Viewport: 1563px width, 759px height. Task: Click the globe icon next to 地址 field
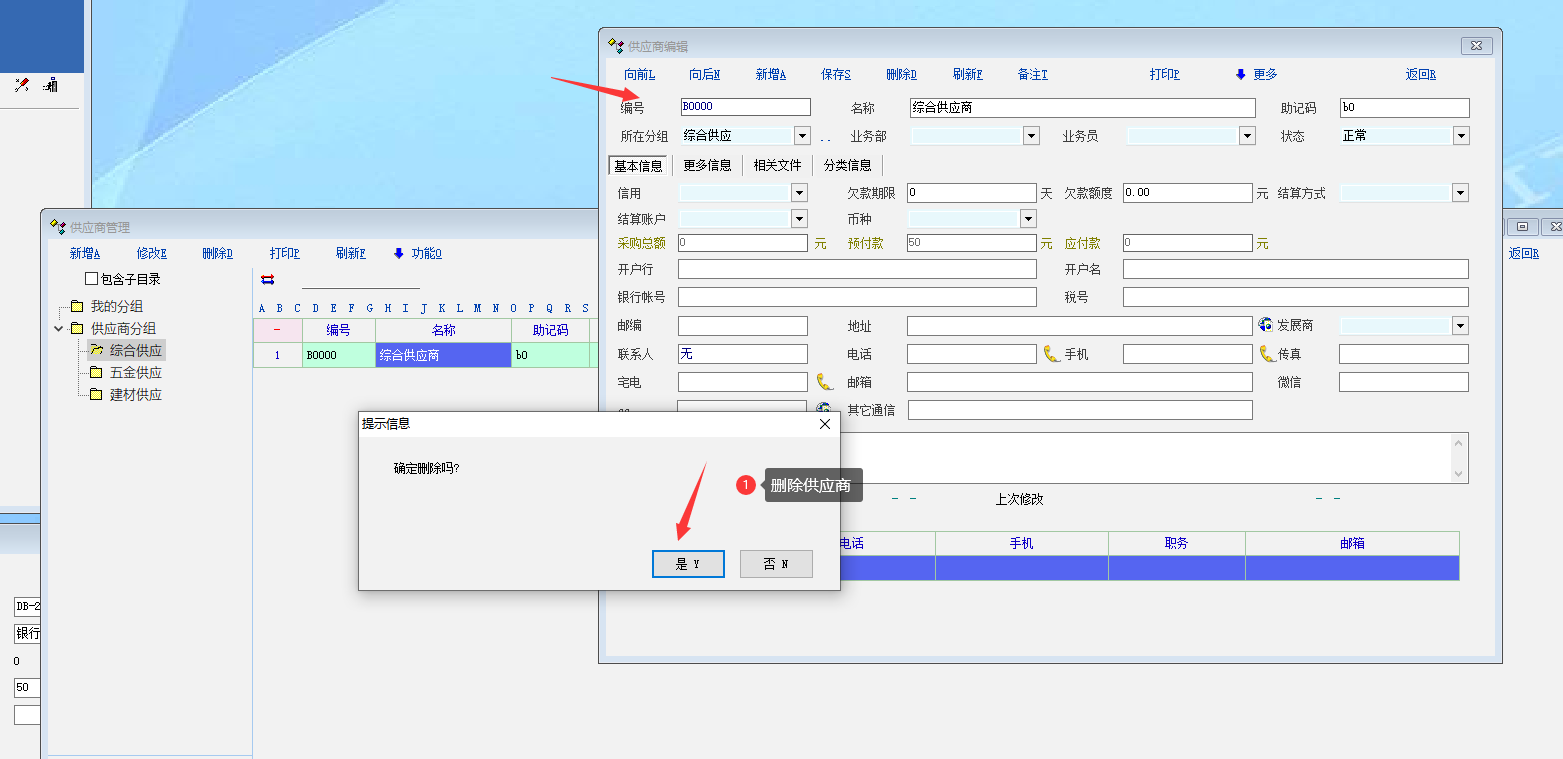1265,326
